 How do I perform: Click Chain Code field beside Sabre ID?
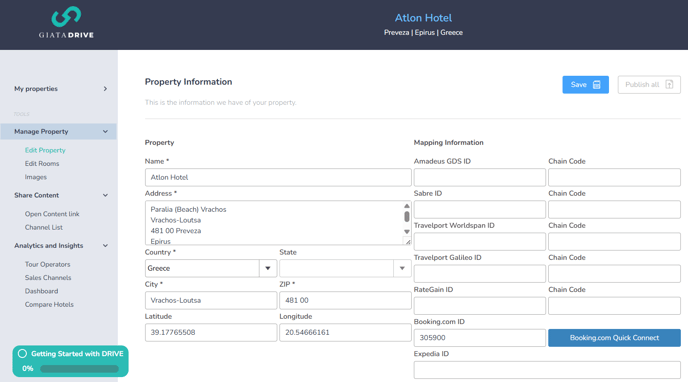(x=614, y=210)
